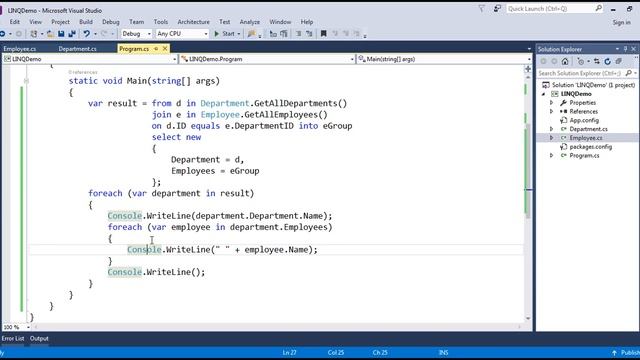Viewport: 640px width, 360px height.
Task: Click the Home icon in Solution Explorer
Action: tap(565, 62)
